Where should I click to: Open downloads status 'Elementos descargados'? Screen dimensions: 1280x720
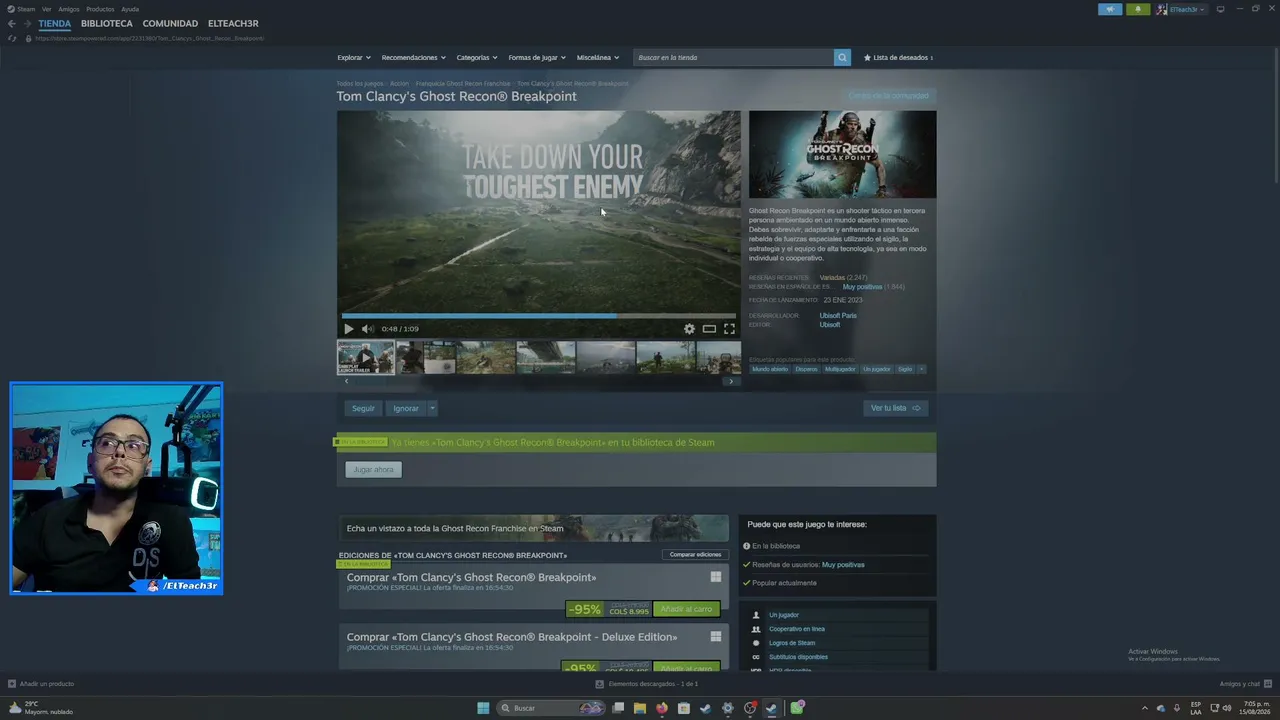coord(647,684)
